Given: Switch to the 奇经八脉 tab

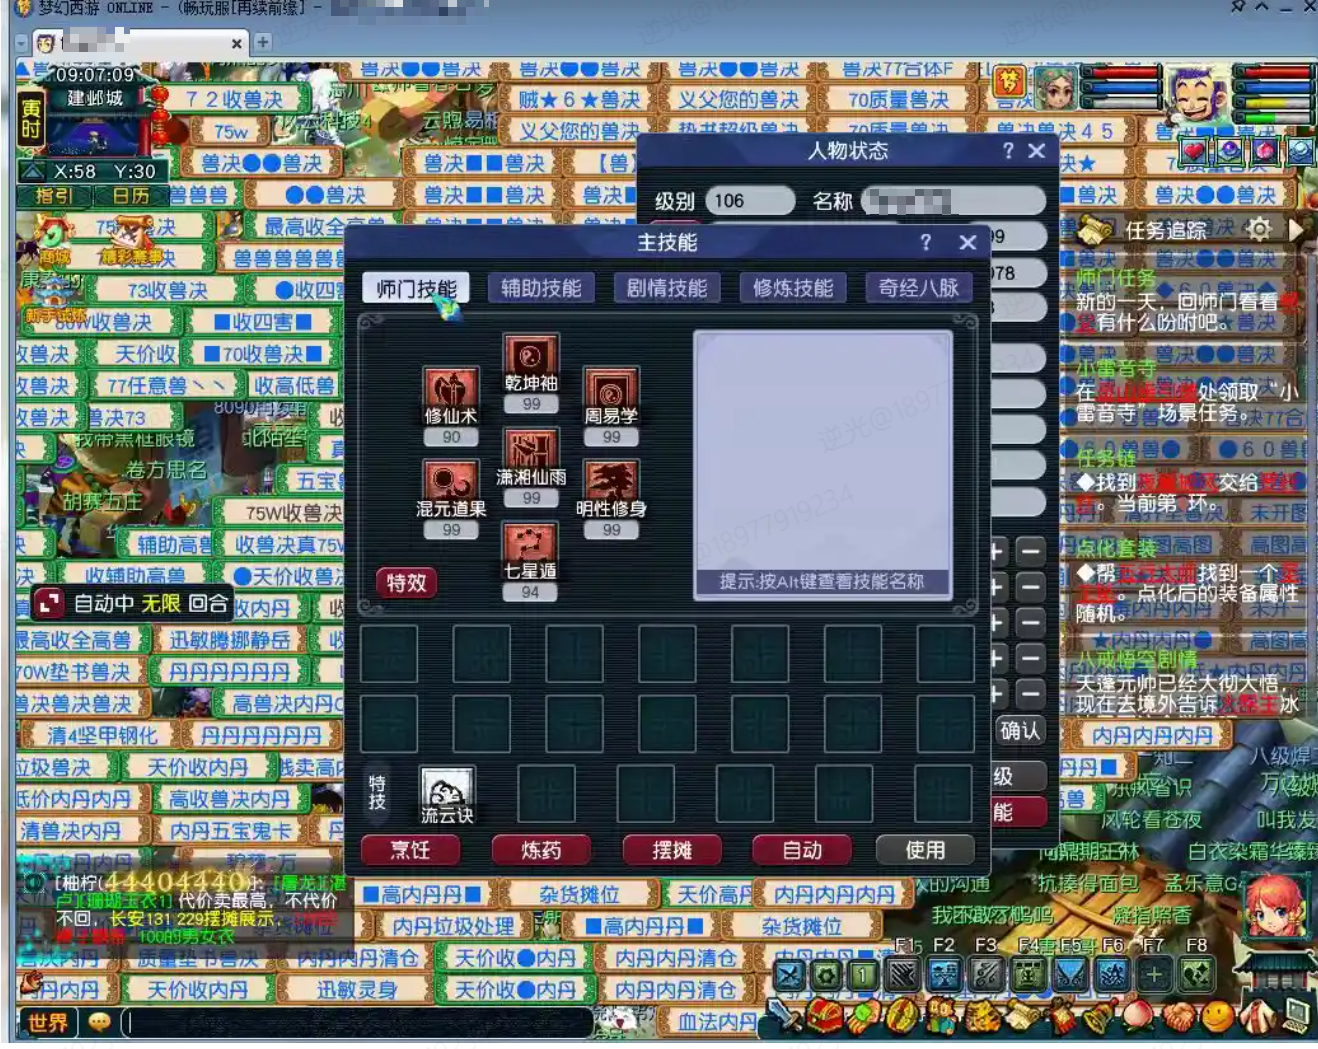Looking at the screenshot, I should (x=918, y=289).
